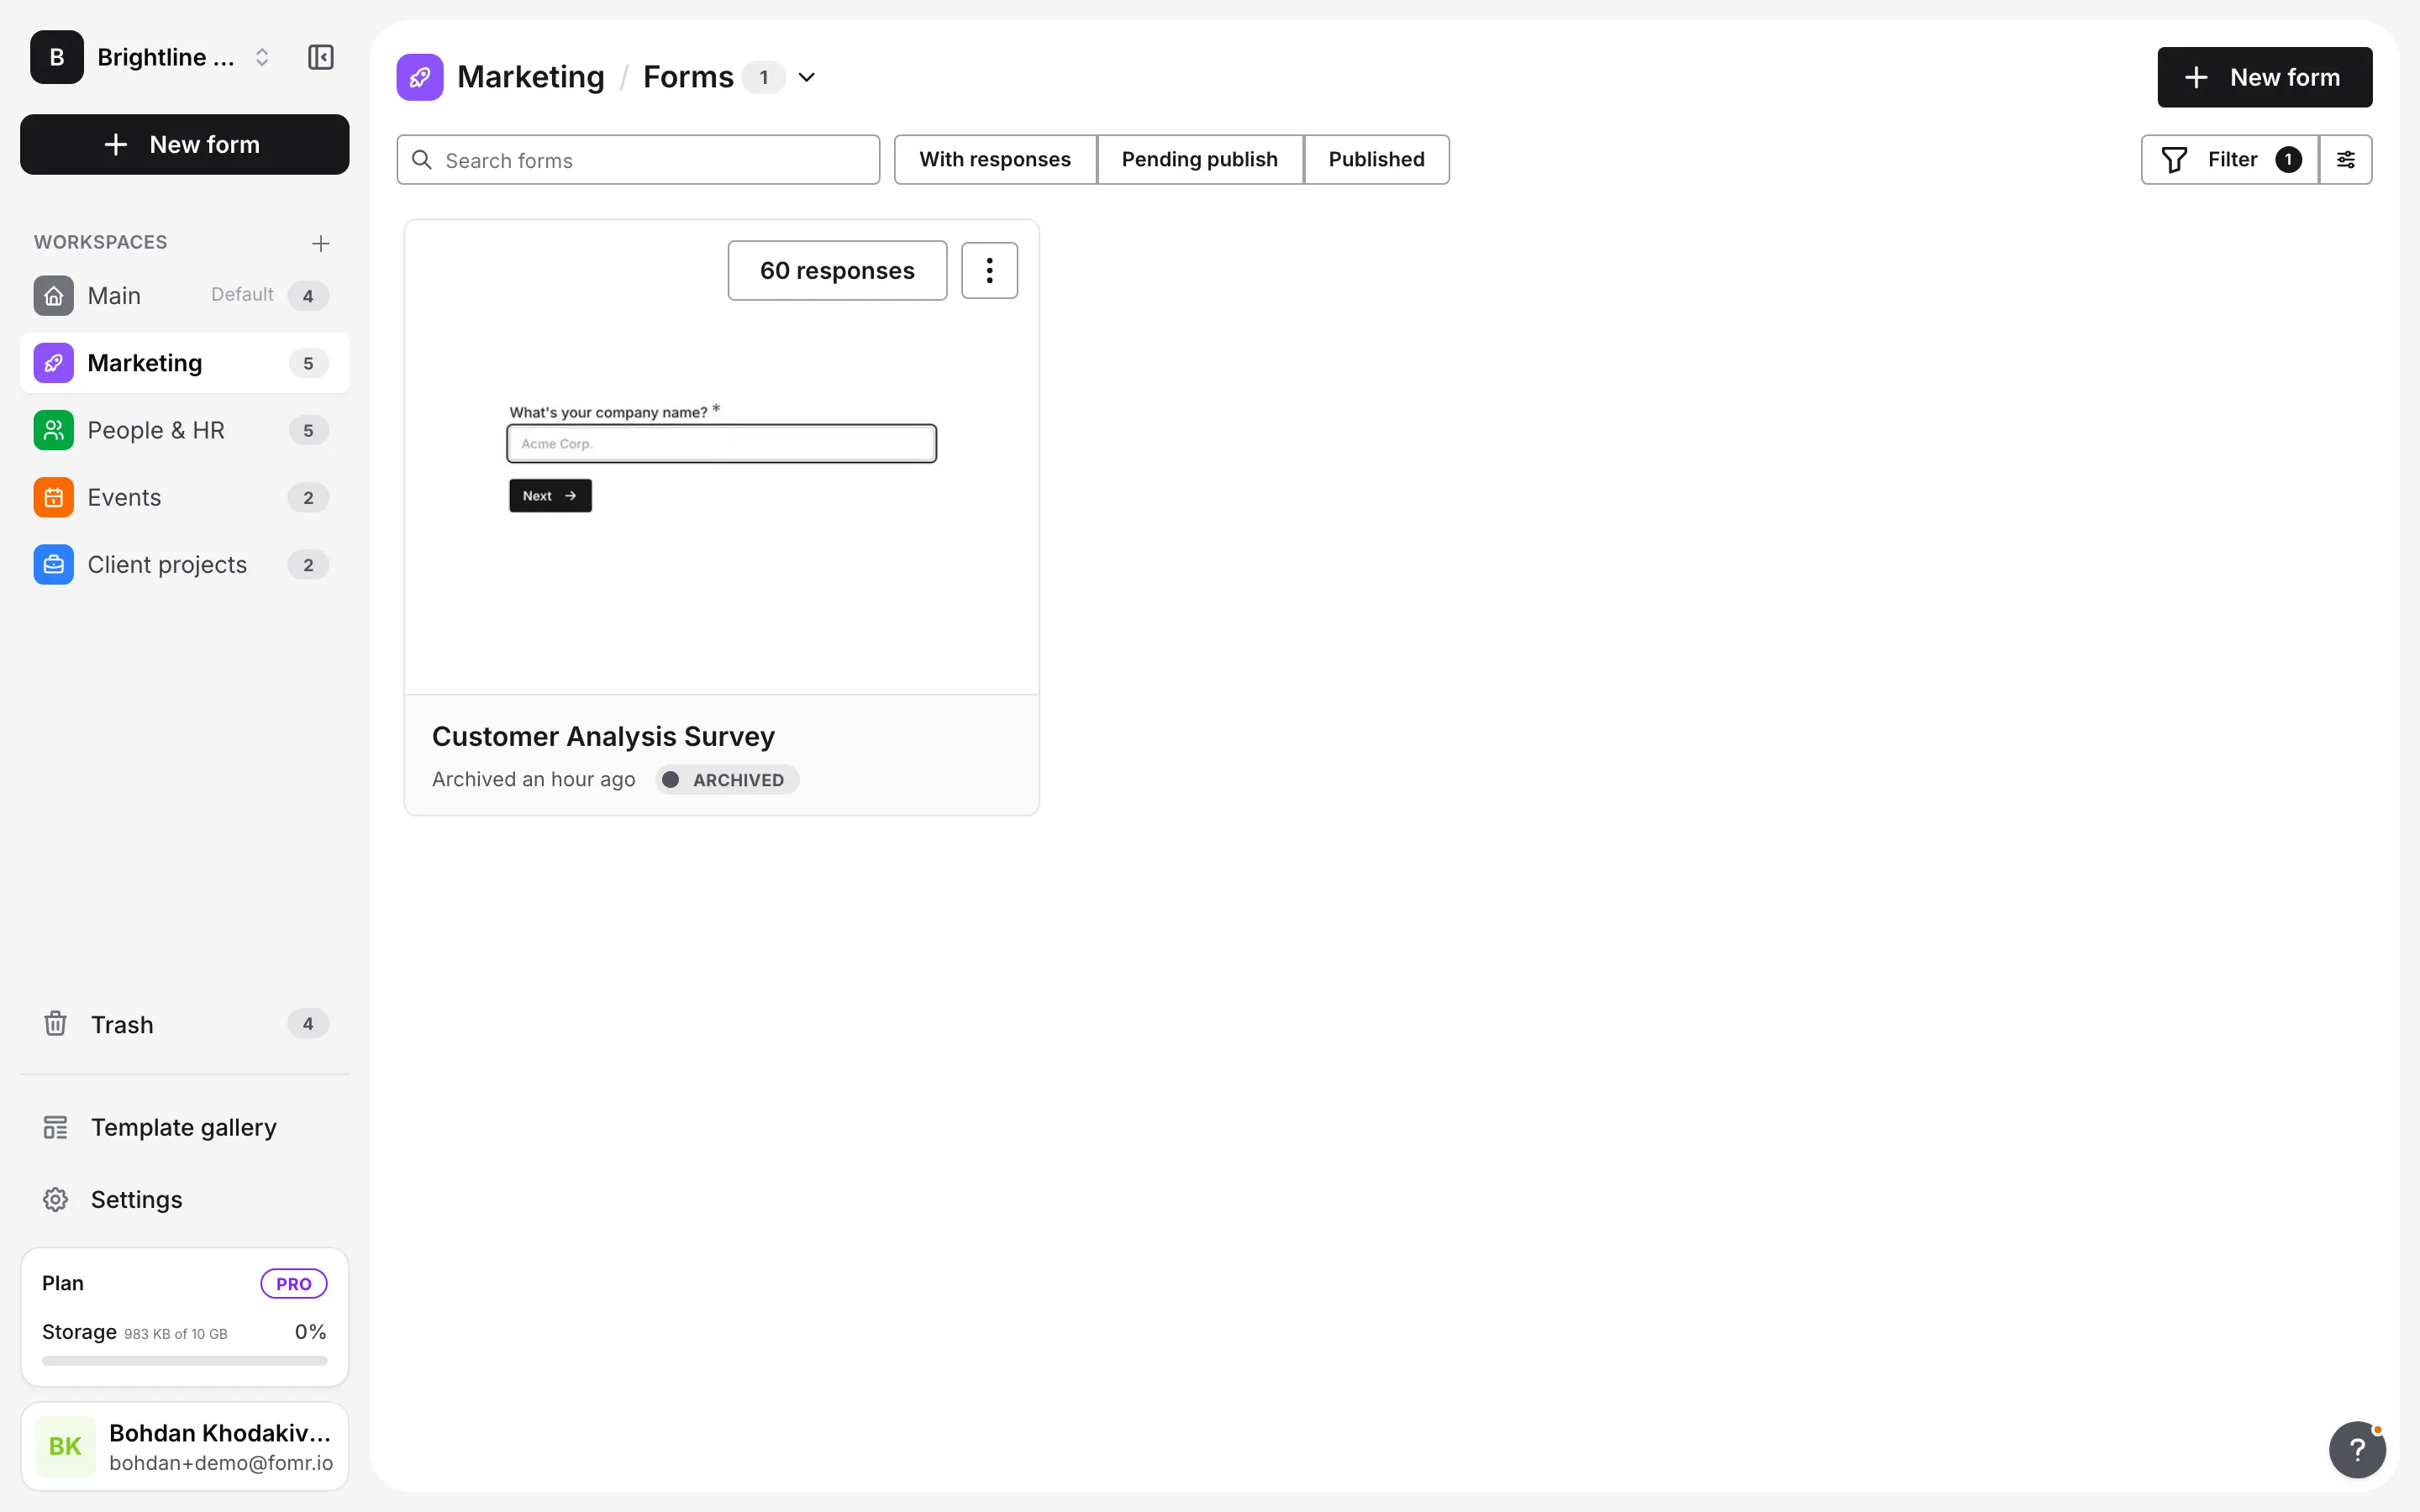Go to the Client projects workspace

[184, 564]
